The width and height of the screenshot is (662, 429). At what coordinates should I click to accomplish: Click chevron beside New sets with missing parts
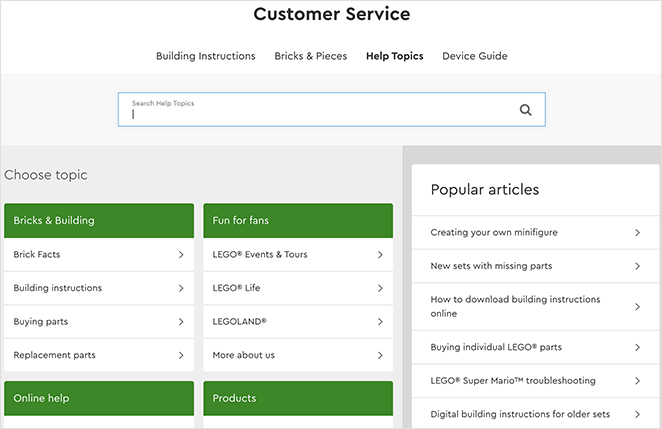(638, 266)
